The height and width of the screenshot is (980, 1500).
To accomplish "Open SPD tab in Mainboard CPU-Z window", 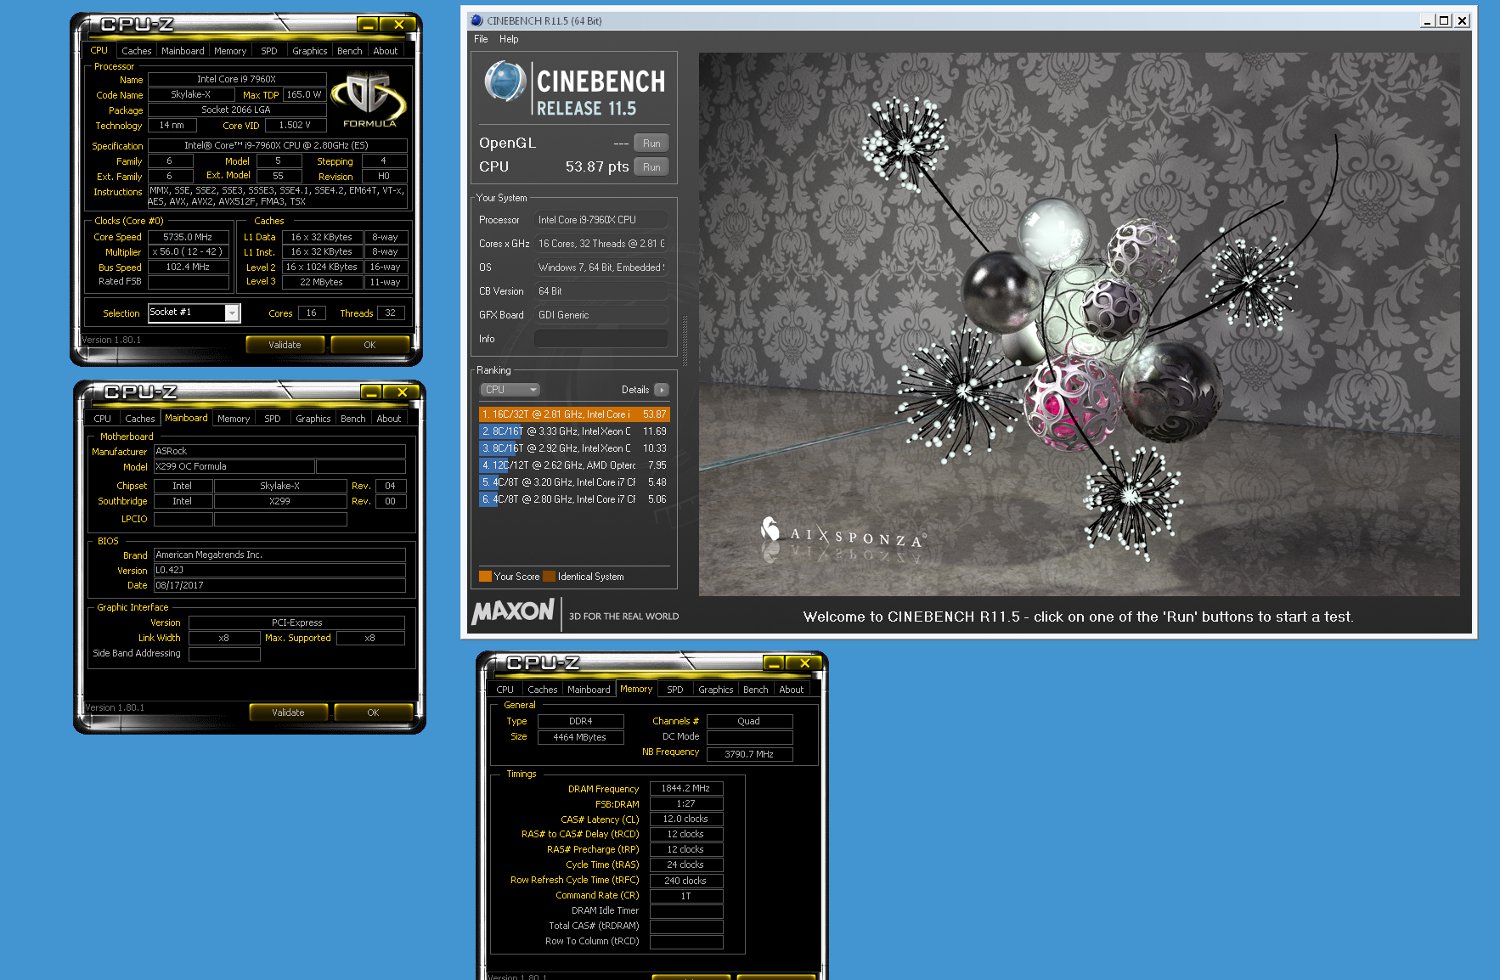I will (272, 419).
